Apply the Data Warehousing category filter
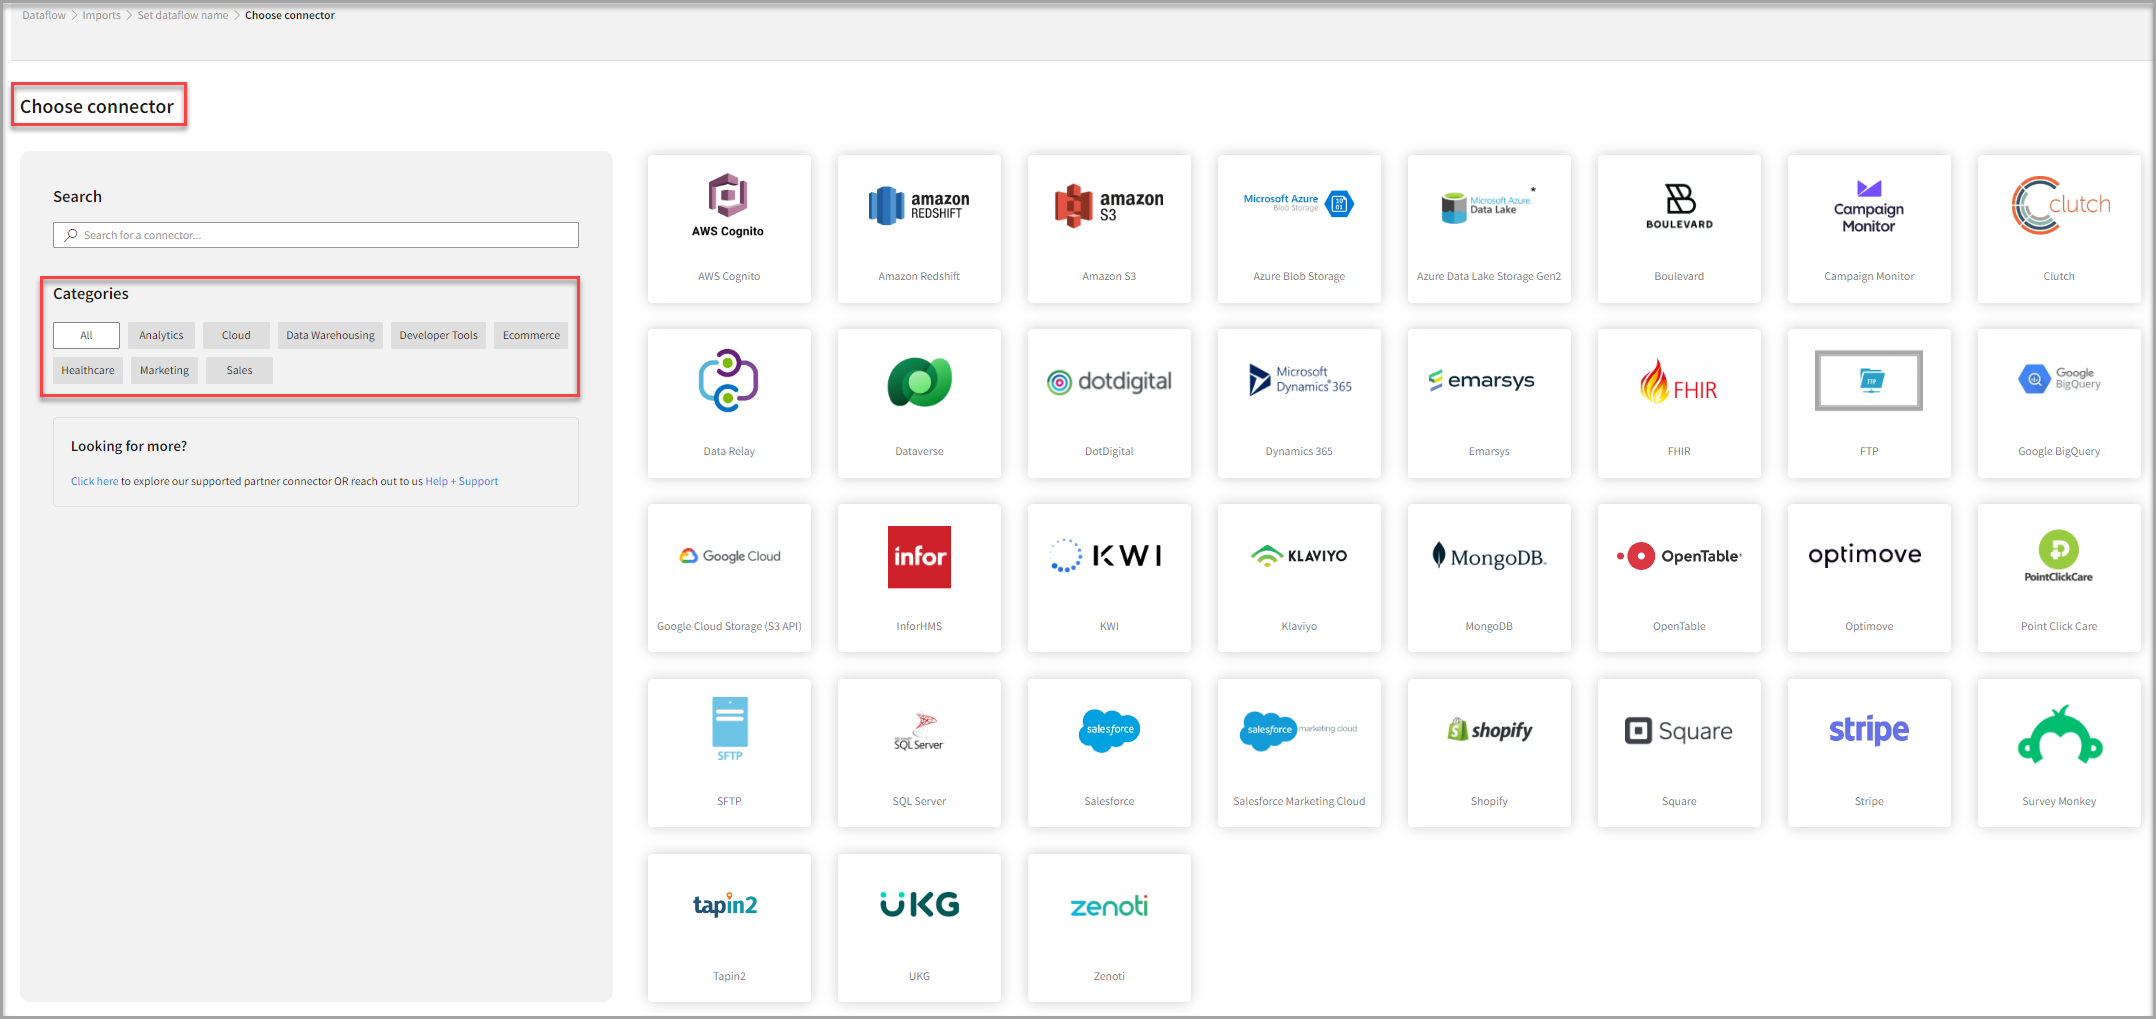This screenshot has width=2156, height=1019. pyautogui.click(x=330, y=335)
